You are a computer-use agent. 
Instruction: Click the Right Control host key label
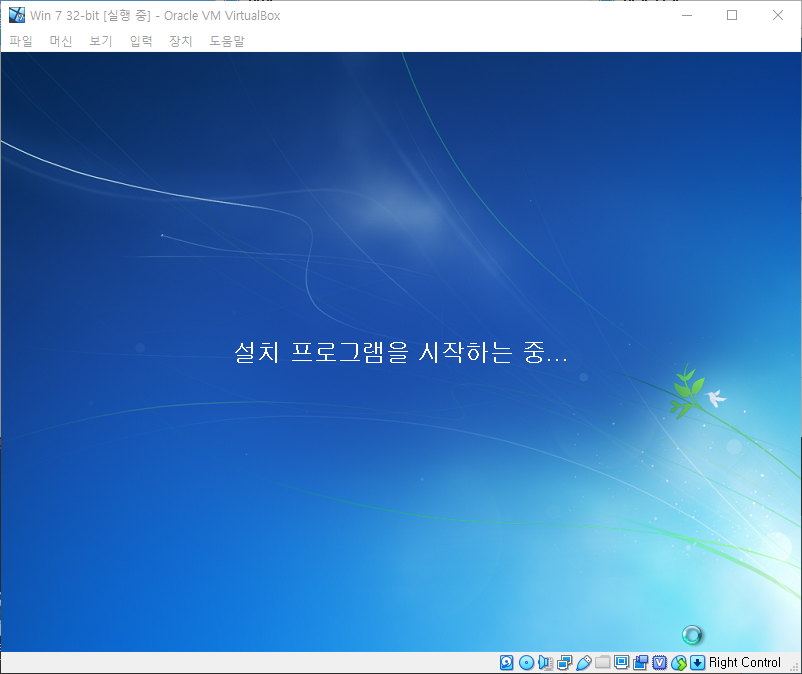tap(745, 663)
